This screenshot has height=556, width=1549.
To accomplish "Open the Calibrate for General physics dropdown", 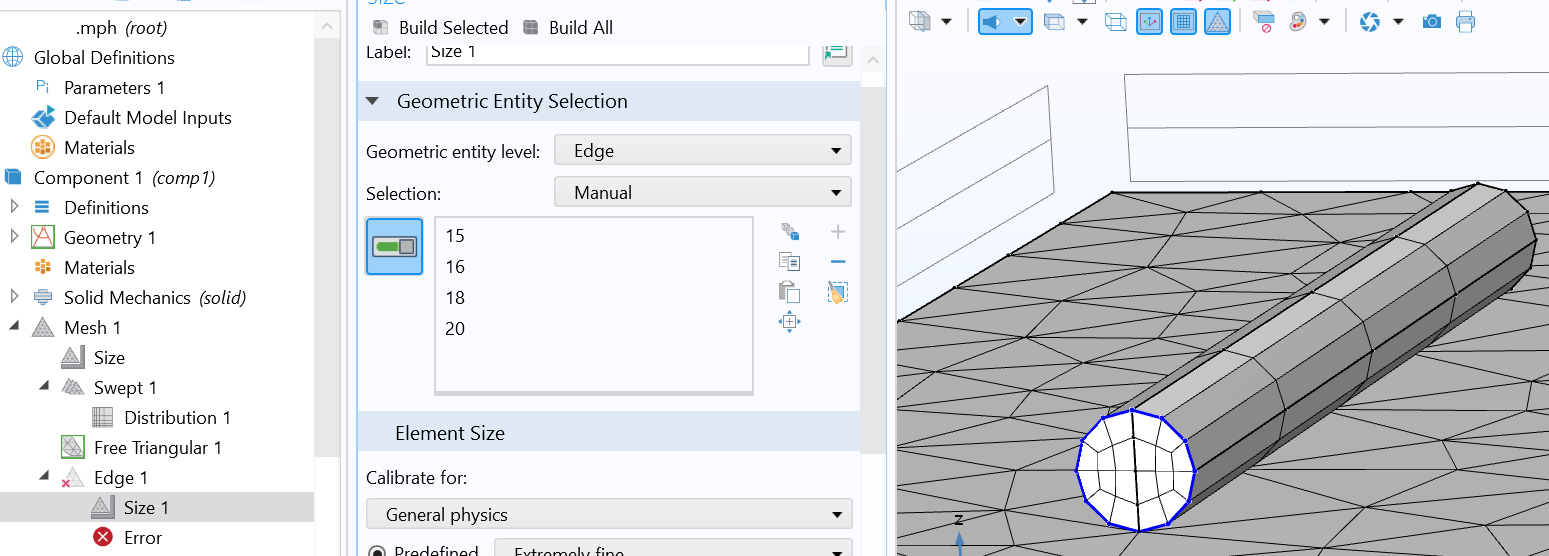I will pos(609,515).
